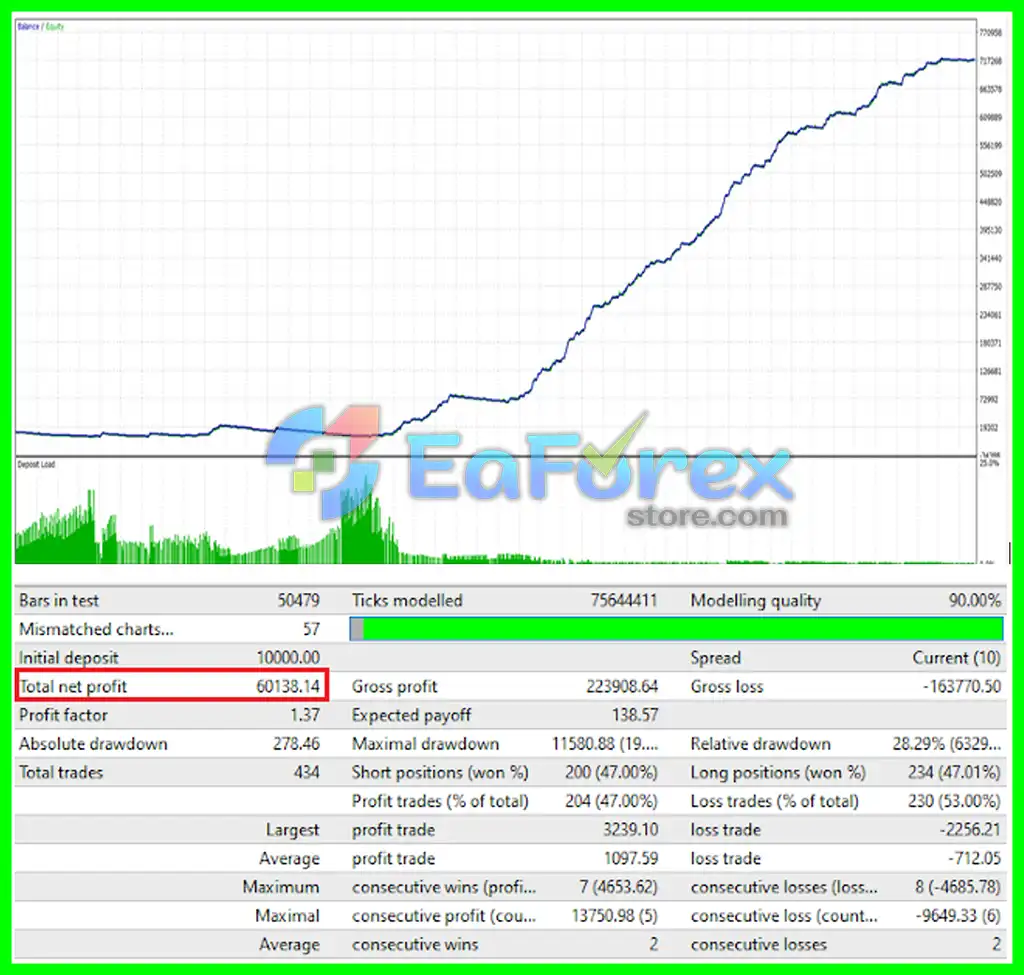1024x975 pixels.
Task: Select the 'Ticks modelled' label
Action: pos(407,601)
